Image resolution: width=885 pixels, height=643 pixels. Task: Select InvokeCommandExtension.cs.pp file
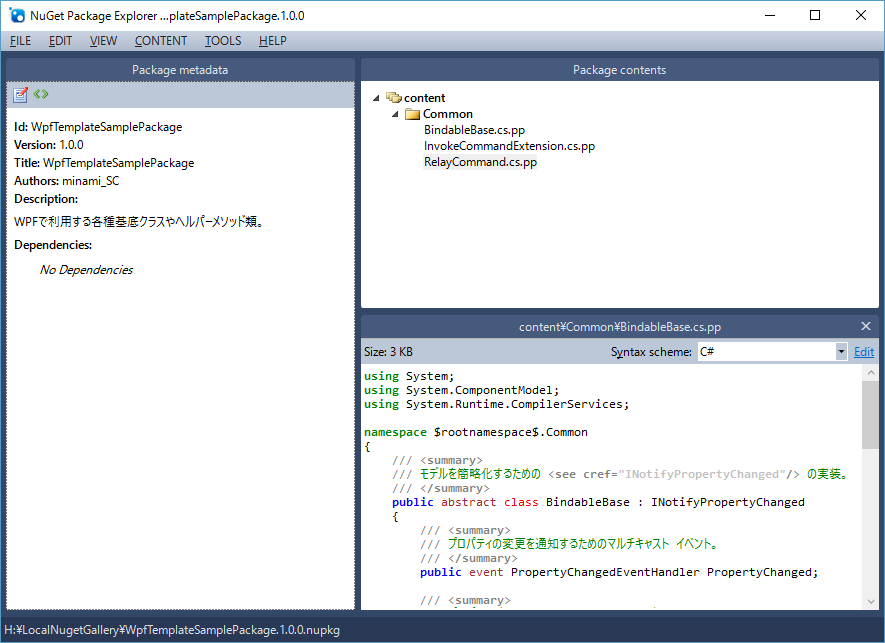pyautogui.click(x=509, y=146)
